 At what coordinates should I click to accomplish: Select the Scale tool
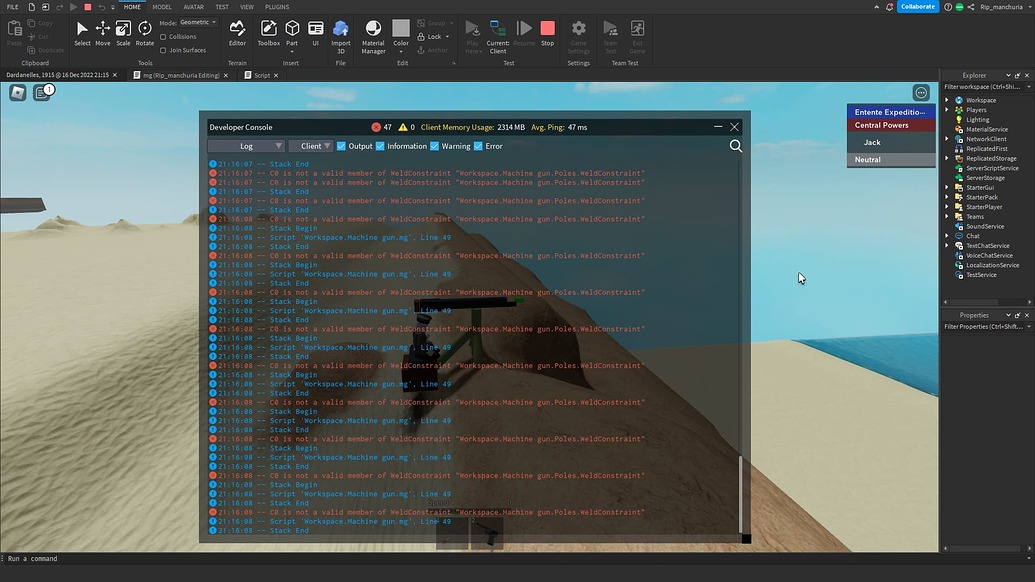point(122,30)
